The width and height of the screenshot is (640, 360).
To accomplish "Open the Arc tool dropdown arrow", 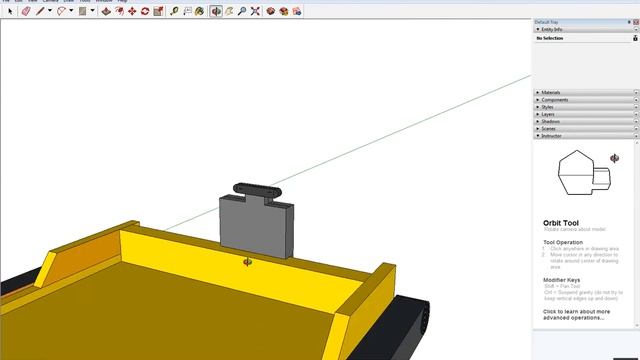I will tap(71, 11).
